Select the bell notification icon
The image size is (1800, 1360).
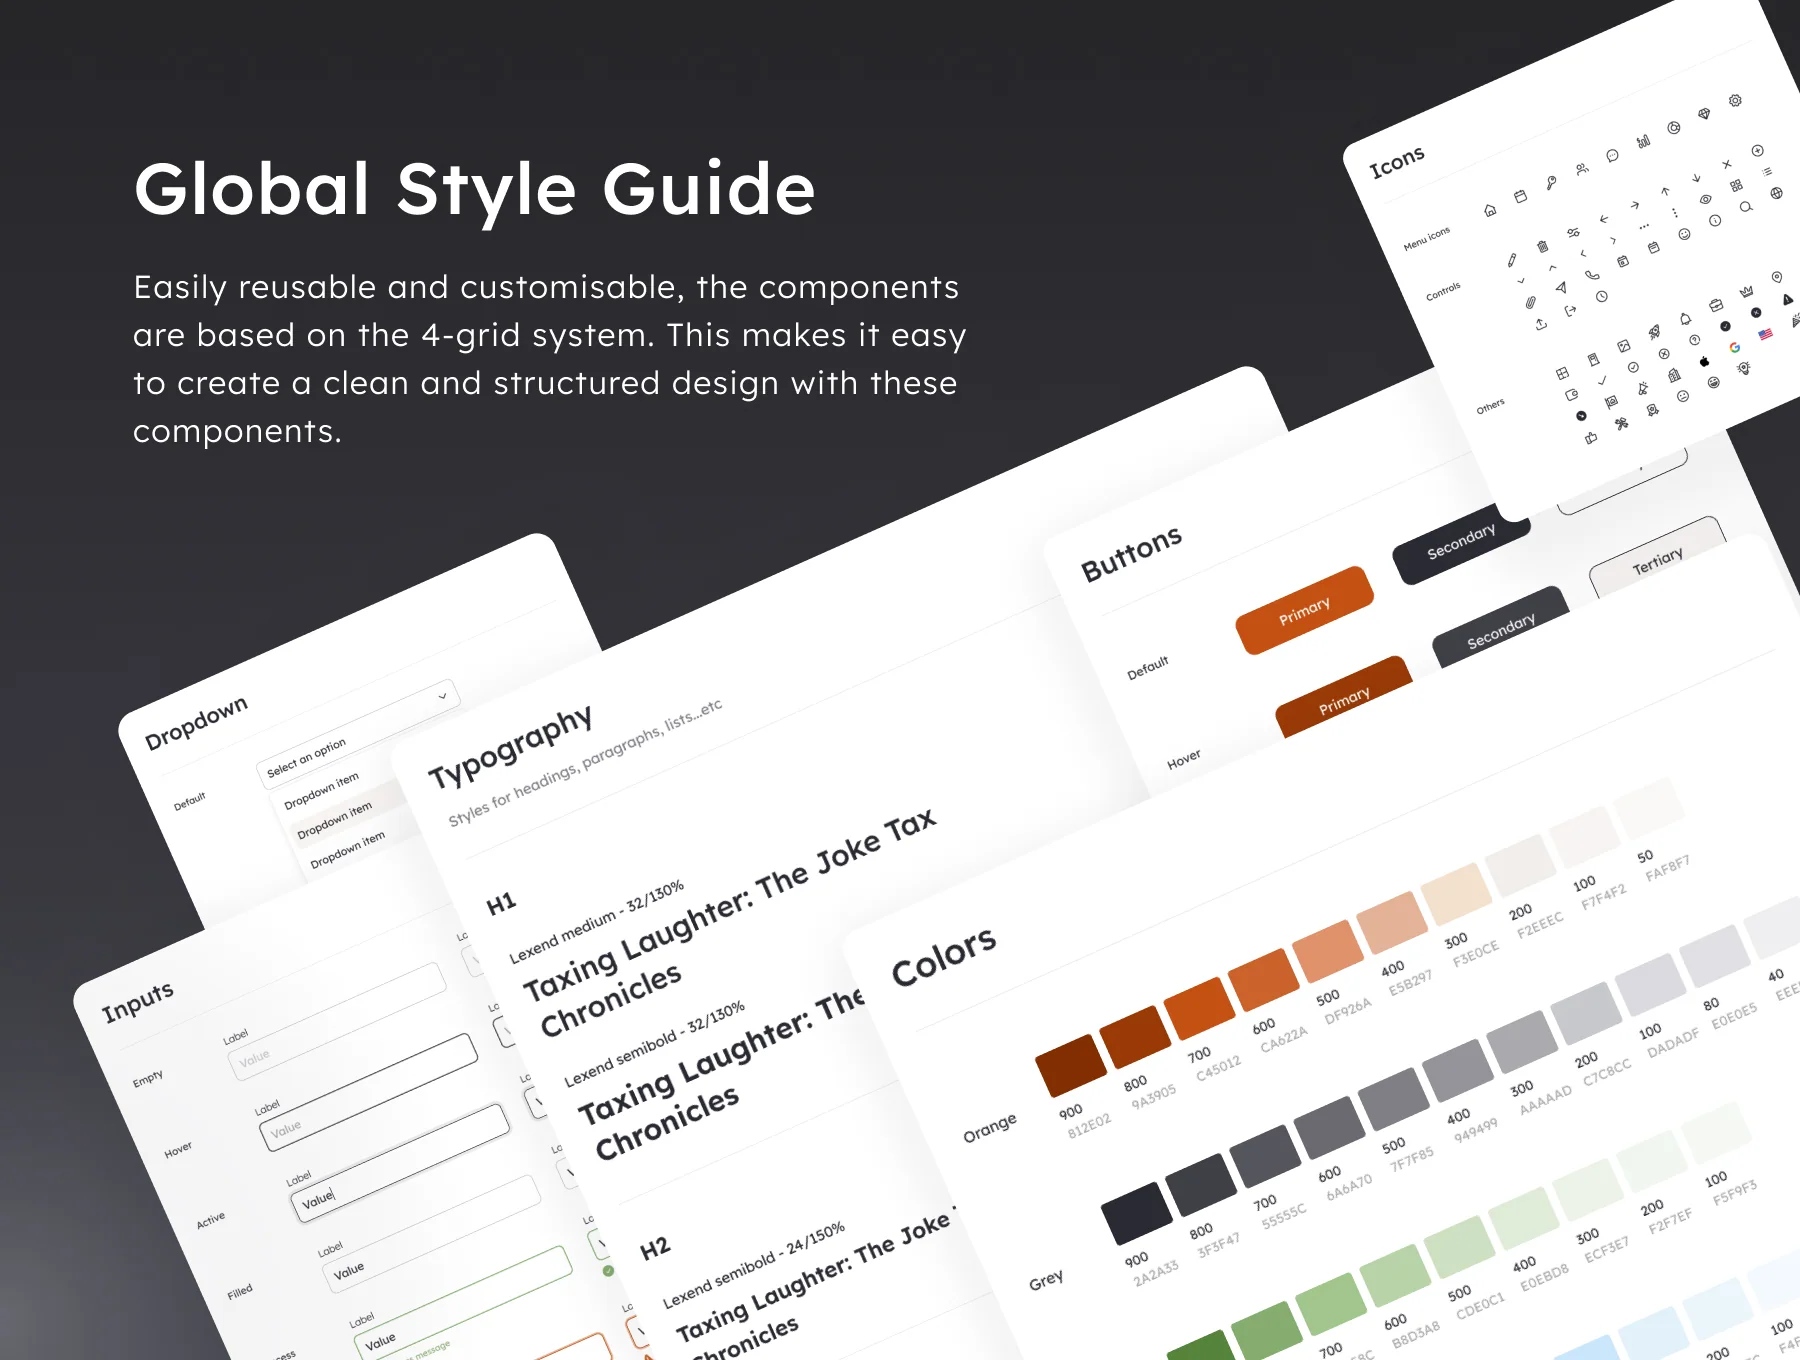click(x=1685, y=319)
